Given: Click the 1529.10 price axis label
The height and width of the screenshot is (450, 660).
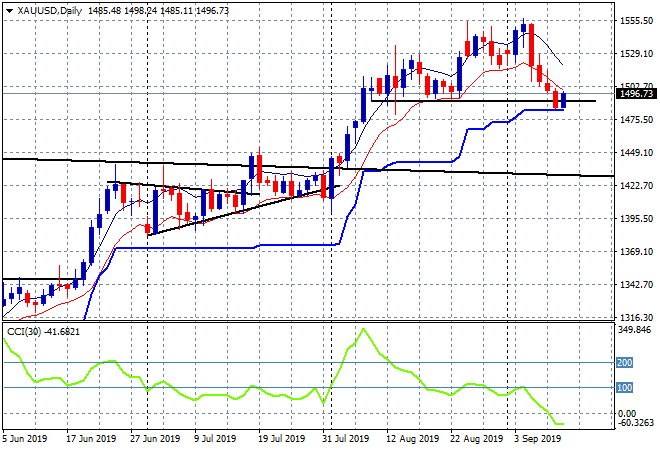Looking at the screenshot, I should (636, 53).
